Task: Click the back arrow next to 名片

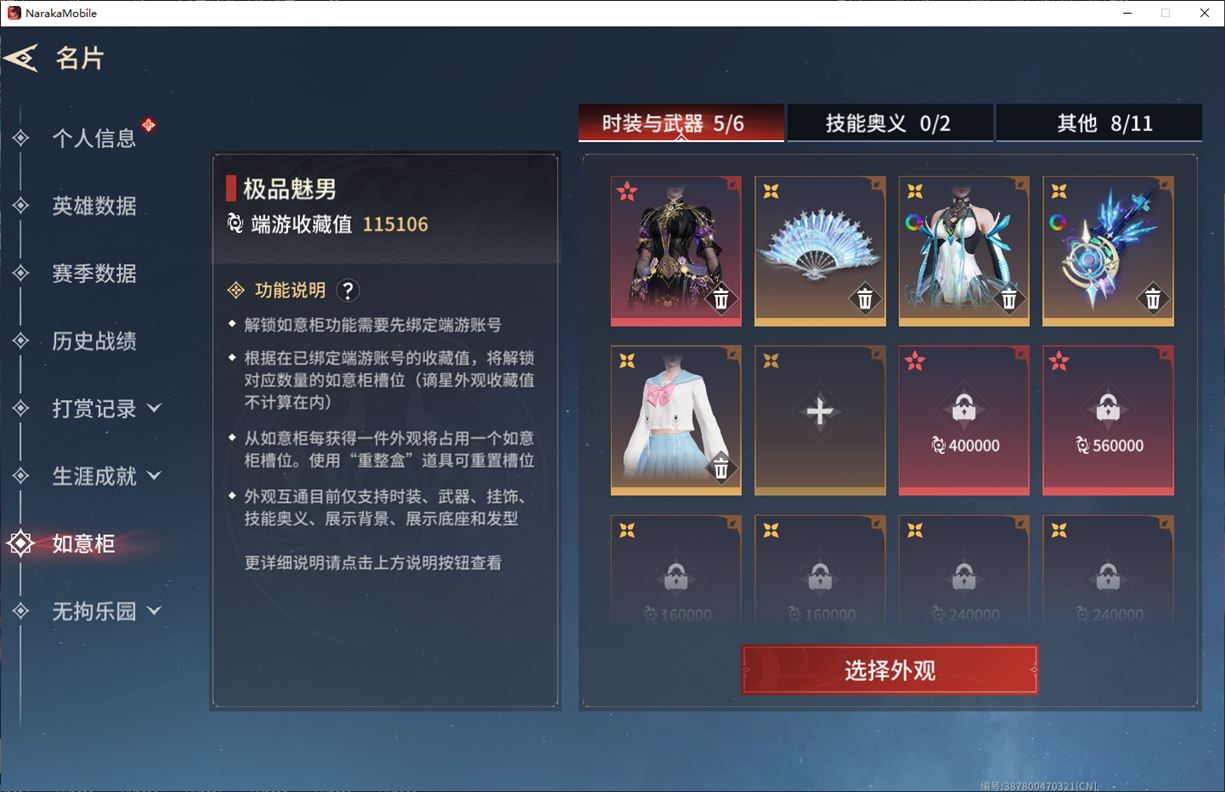Action: 21,58
